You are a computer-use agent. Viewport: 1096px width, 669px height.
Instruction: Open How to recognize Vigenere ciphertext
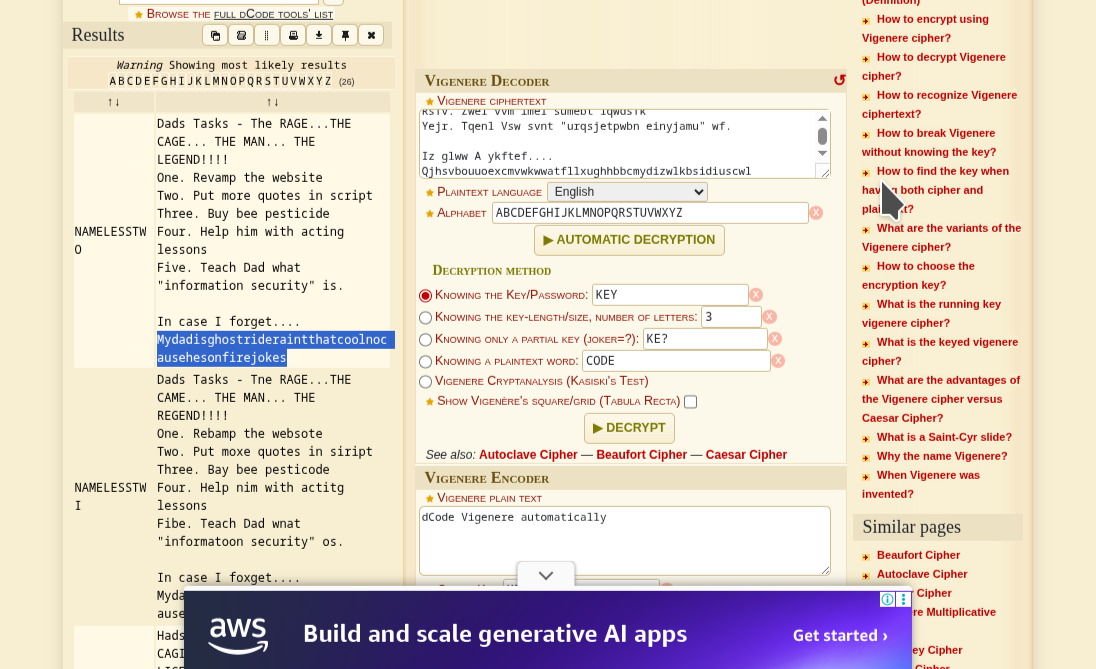[939, 104]
